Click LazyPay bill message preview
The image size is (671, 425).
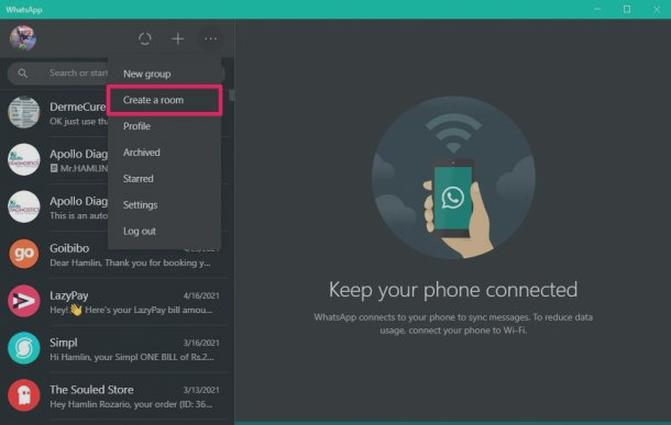(131, 310)
